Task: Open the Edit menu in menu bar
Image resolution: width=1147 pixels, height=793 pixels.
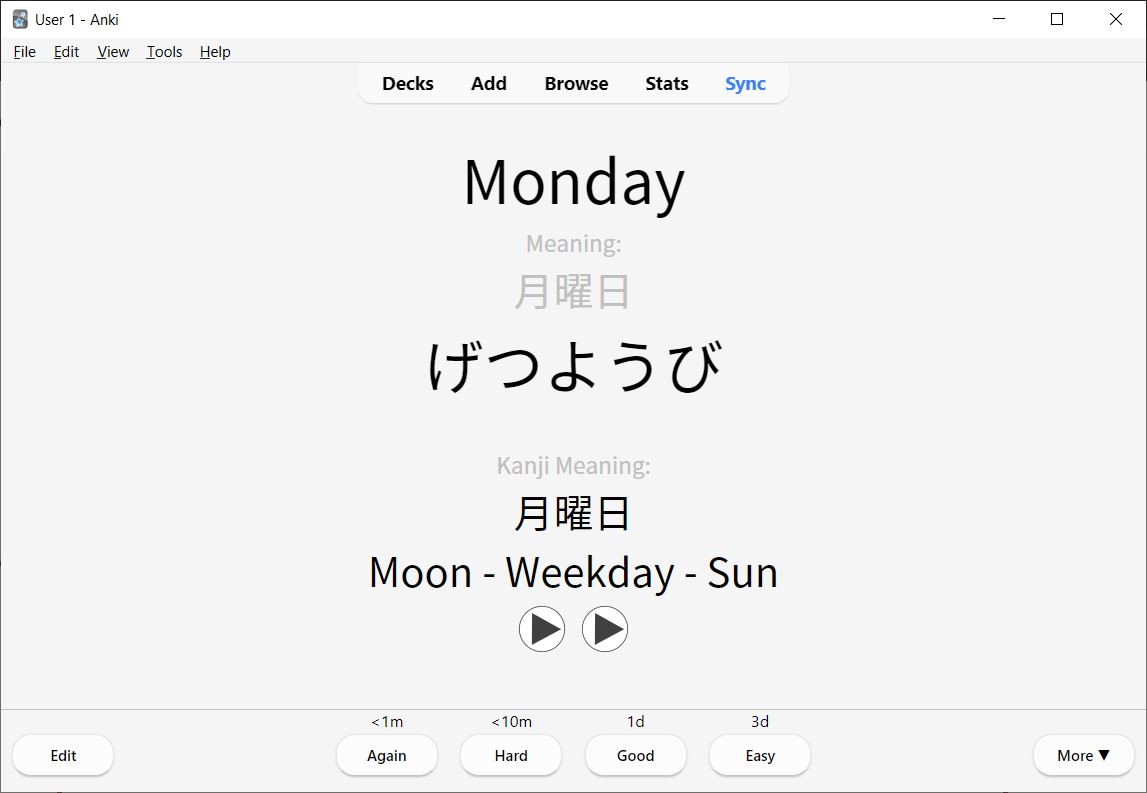Action: pos(66,51)
